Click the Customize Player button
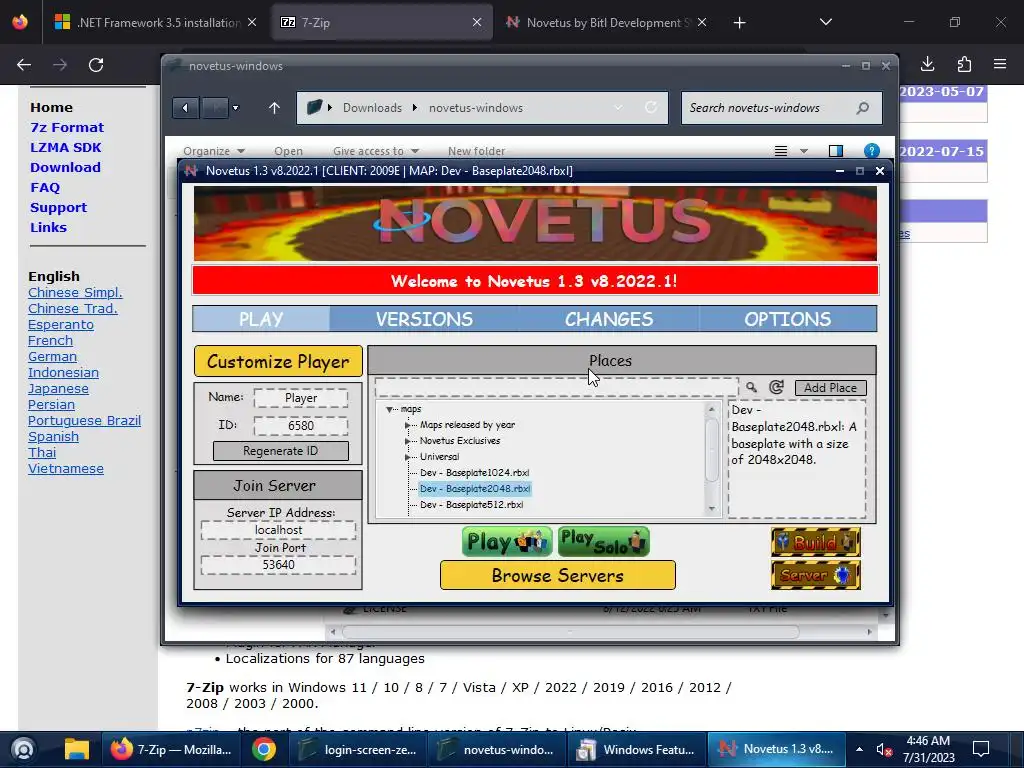The image size is (1024, 768). point(278,361)
